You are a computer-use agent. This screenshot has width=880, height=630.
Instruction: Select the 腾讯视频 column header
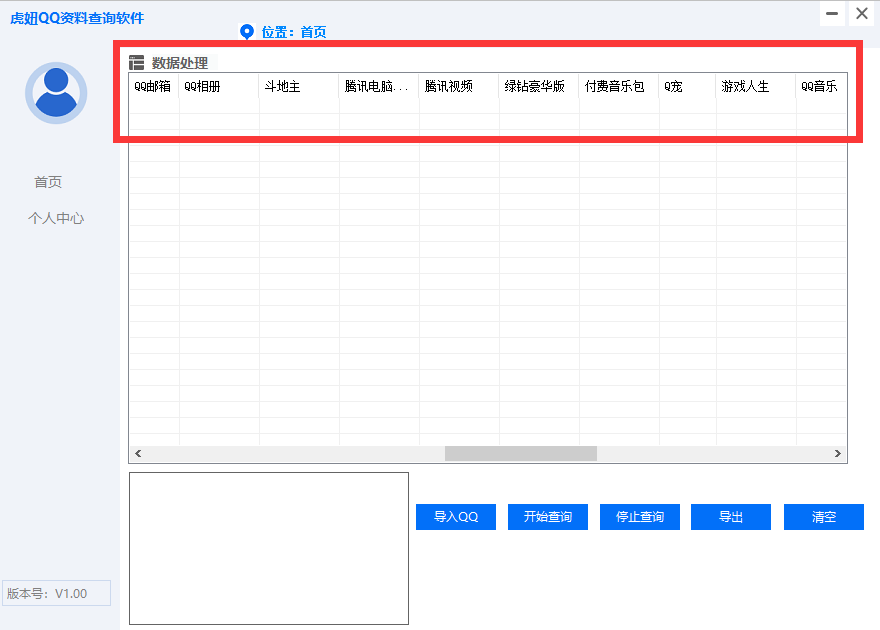tap(459, 86)
